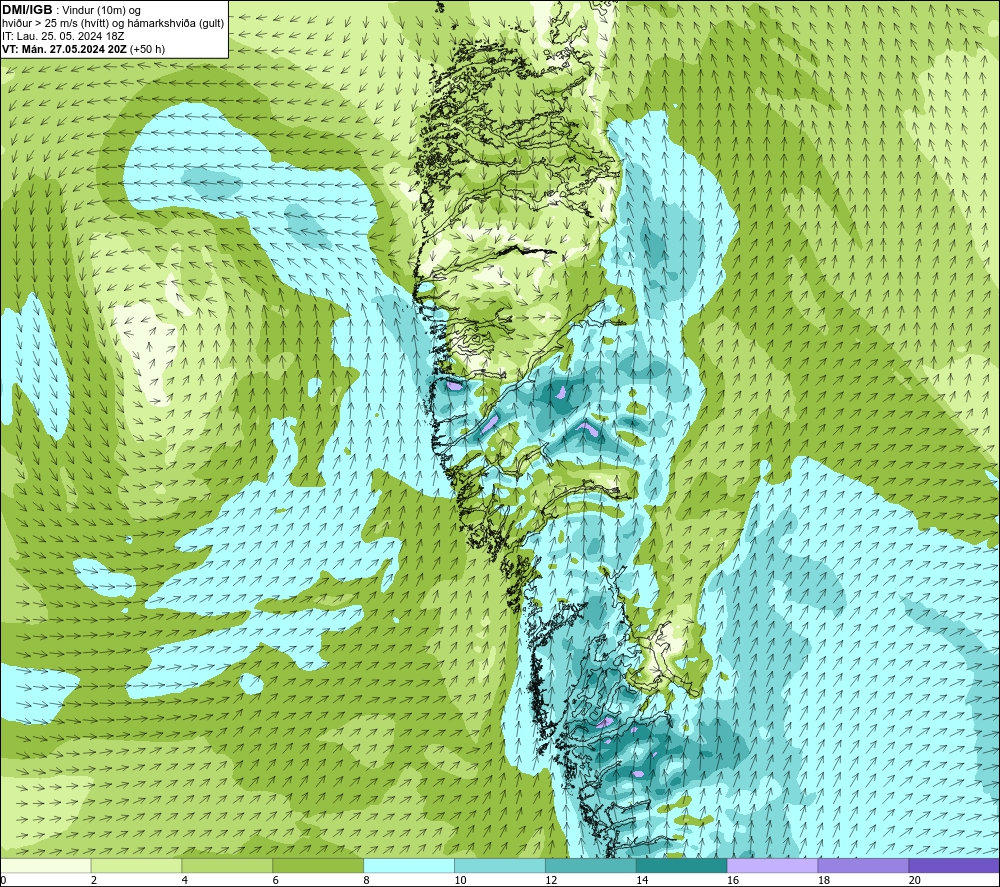The image size is (1000, 887).
Task: Click the '14' scale label in legend
Action: click(x=642, y=880)
